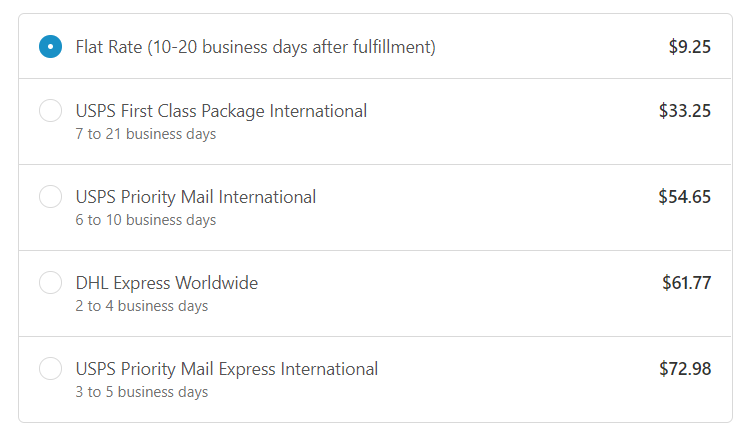Click the "2 to 4 business days" text
This screenshot has width=751, height=436.
point(142,306)
